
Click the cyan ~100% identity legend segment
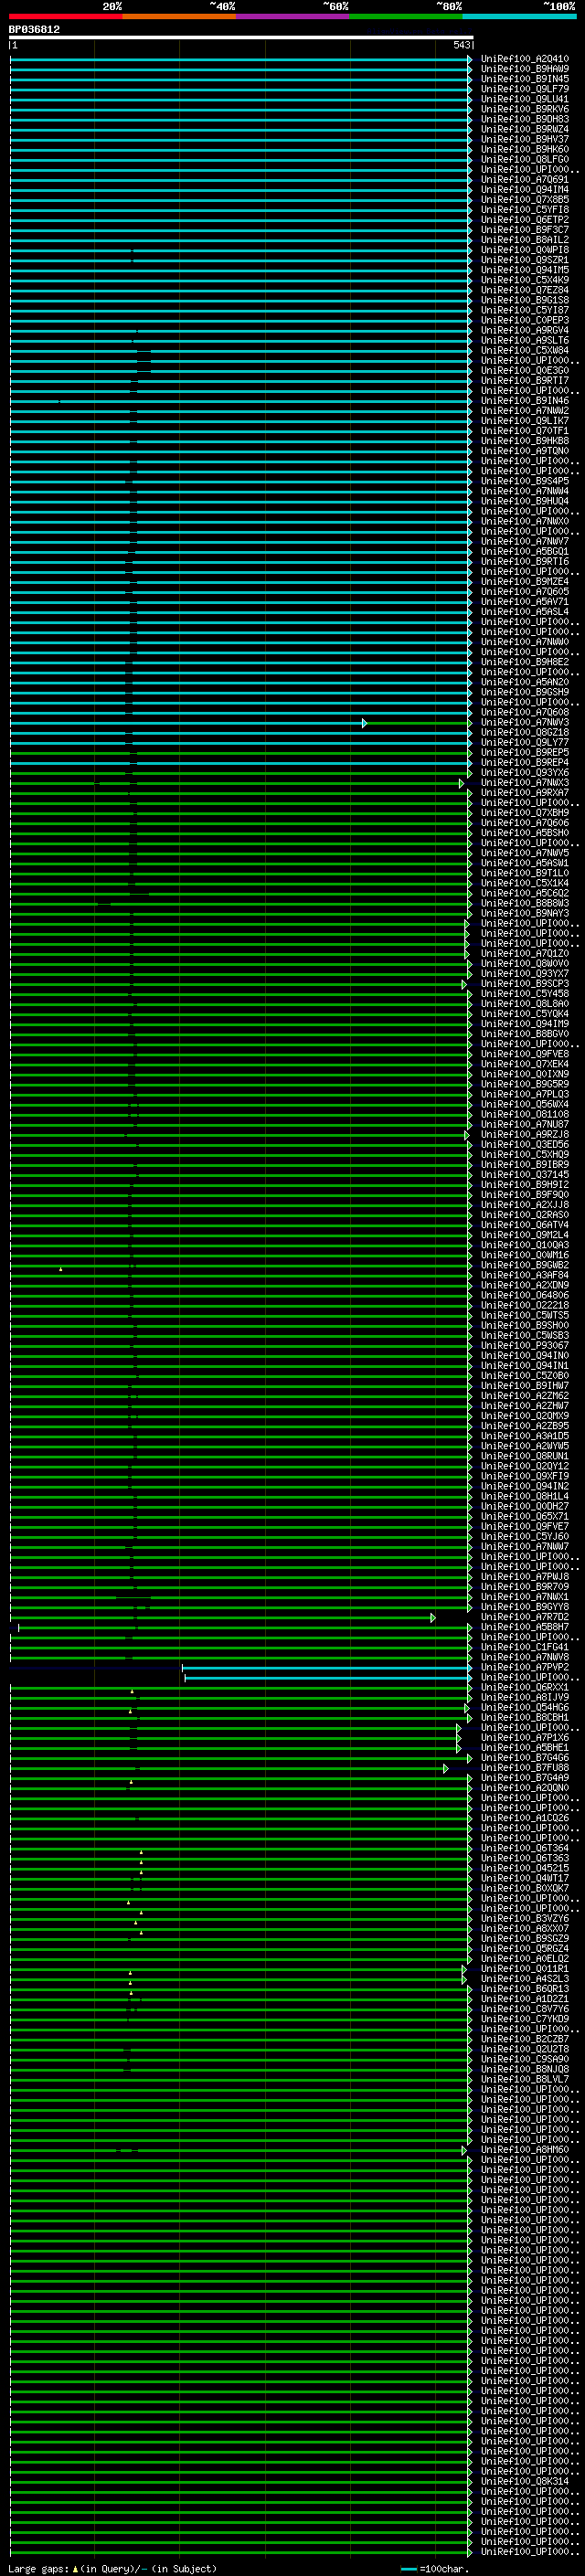520,17
